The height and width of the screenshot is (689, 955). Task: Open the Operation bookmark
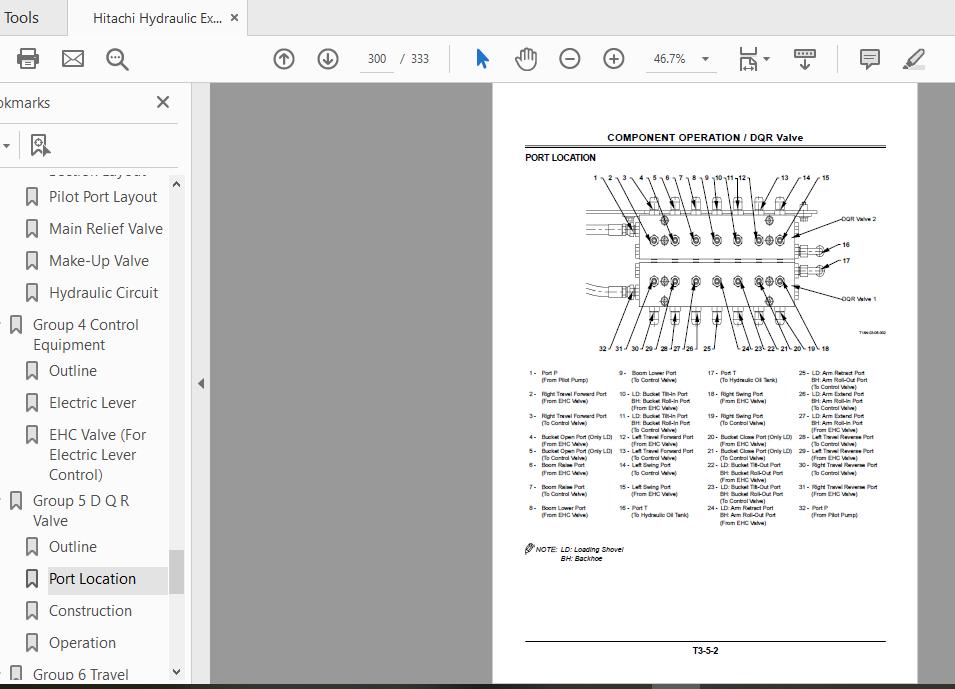pos(82,643)
